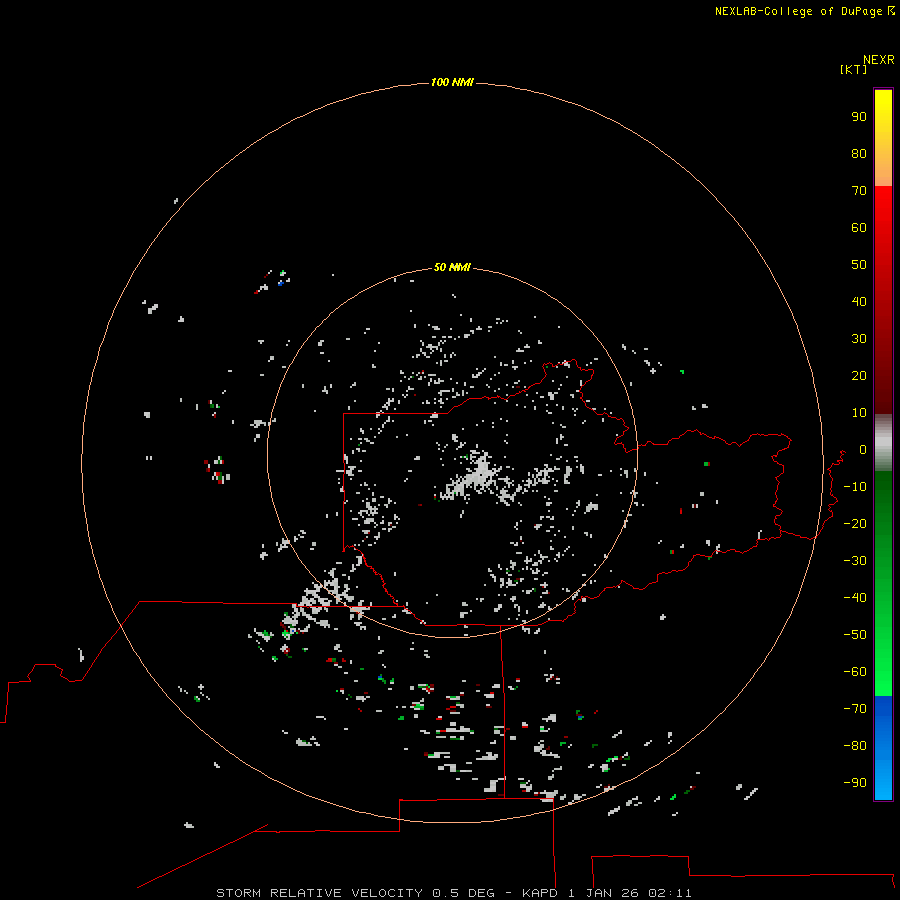Click the -10 value on velocity scale
This screenshot has width=900, height=900.
855,487
